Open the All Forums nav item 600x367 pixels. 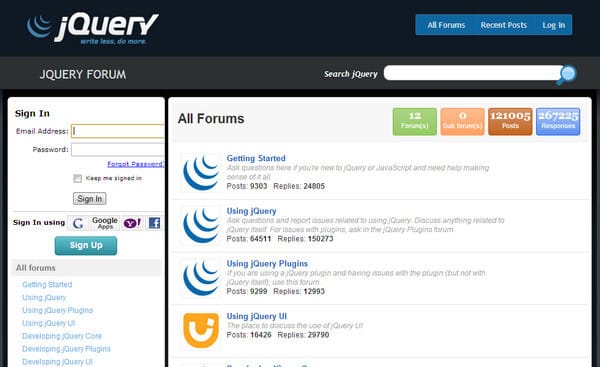point(446,25)
